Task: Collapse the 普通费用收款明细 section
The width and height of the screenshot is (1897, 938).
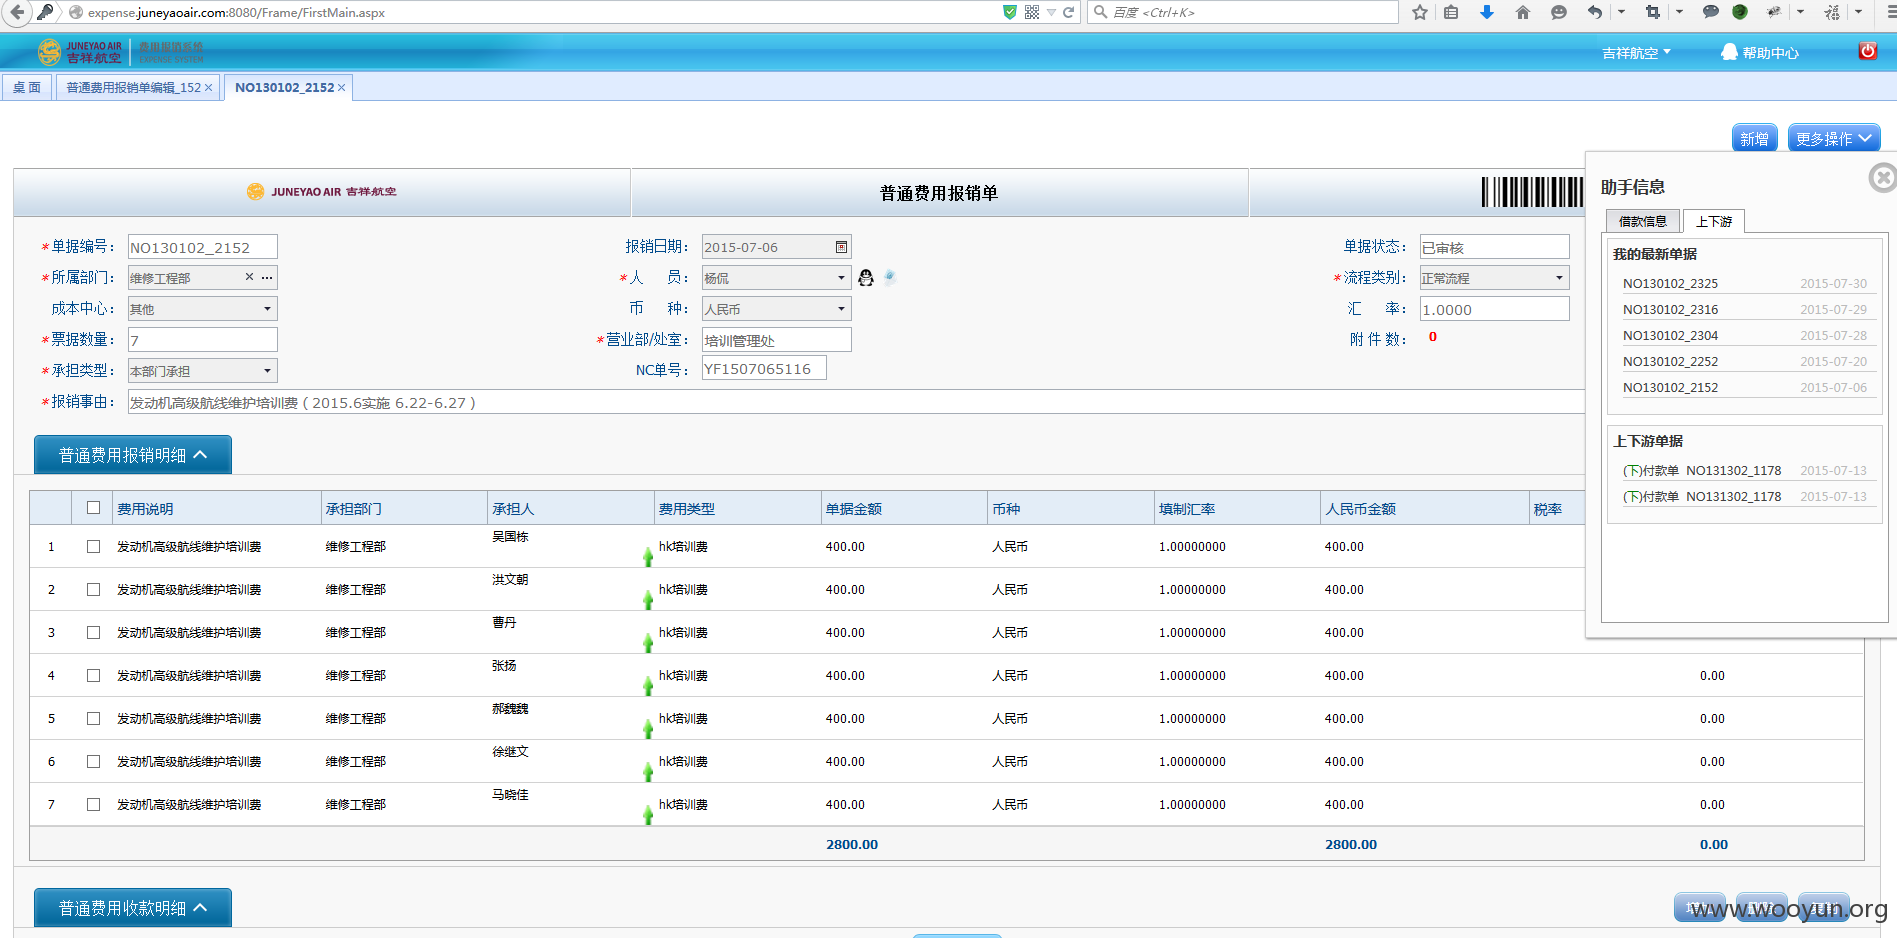Action: (x=133, y=908)
